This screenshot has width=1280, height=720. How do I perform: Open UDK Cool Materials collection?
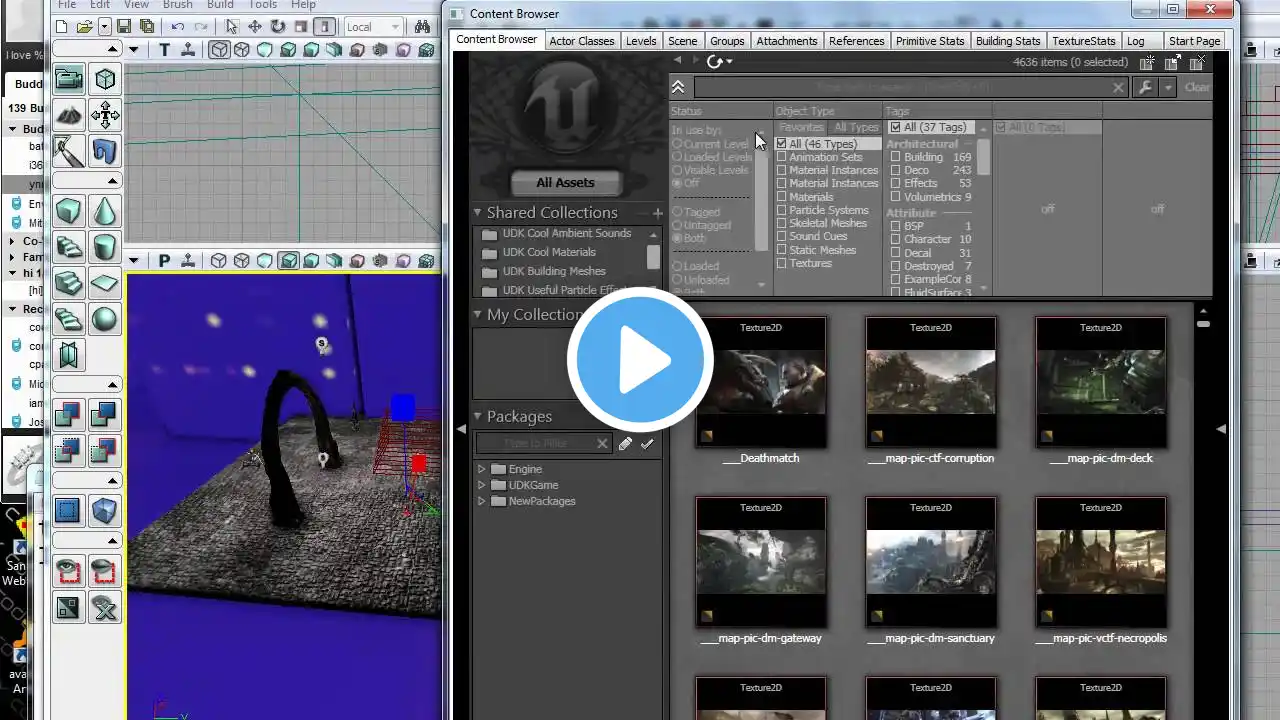pyautogui.click(x=549, y=252)
